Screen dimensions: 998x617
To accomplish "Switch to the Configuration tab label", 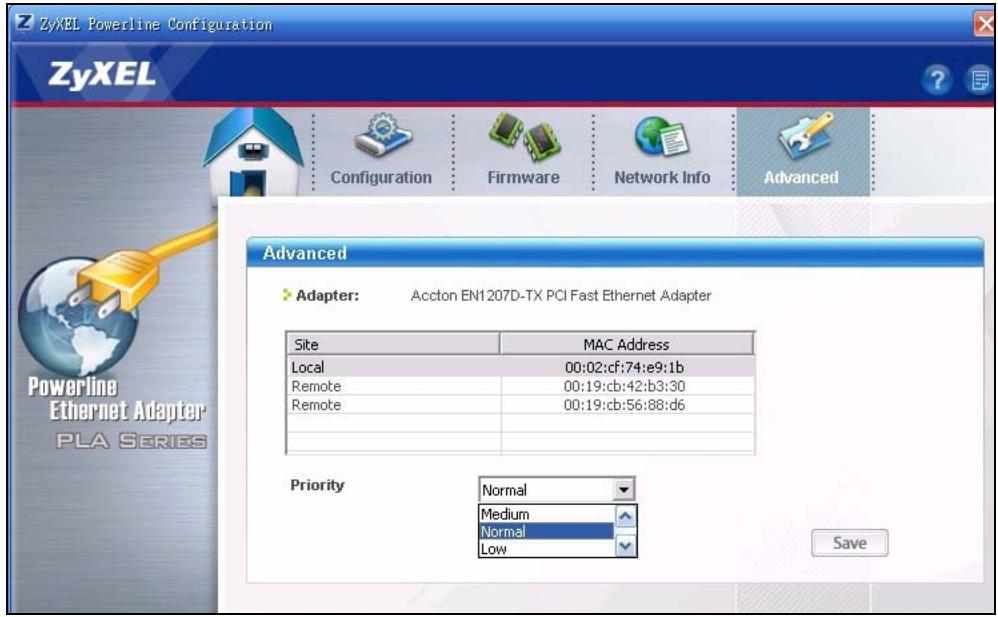I will [381, 178].
